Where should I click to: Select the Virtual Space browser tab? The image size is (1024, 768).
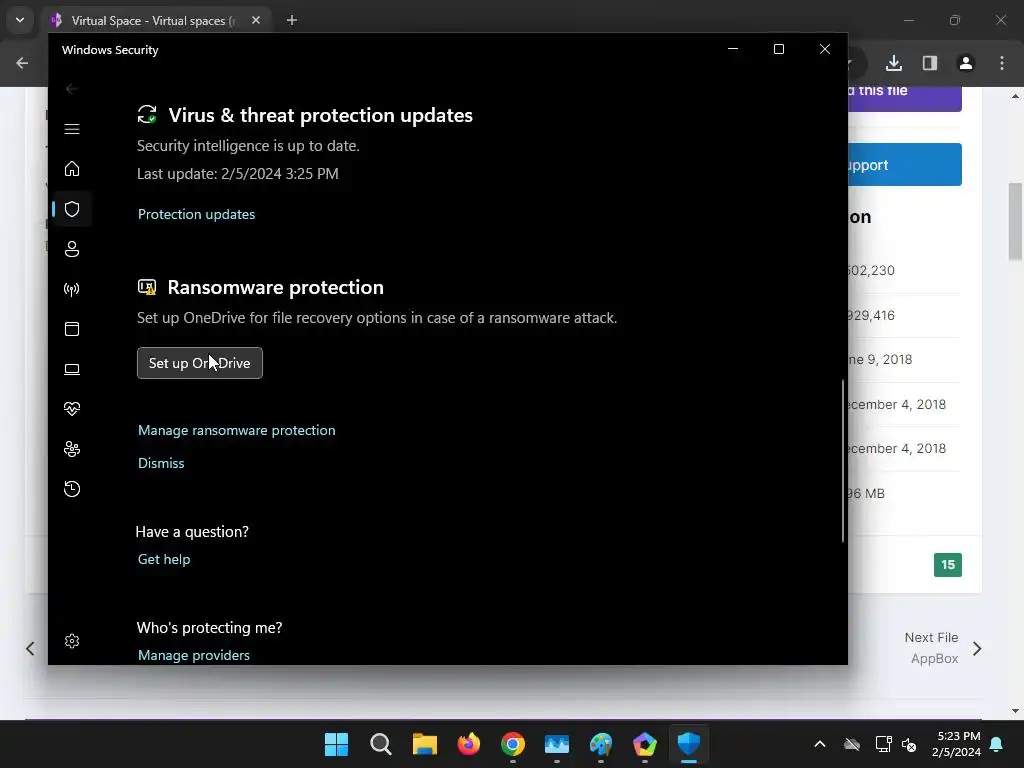(x=157, y=20)
